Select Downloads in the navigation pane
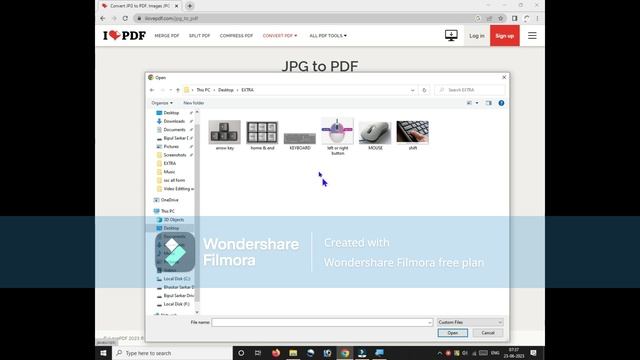The image size is (640, 360). point(174,121)
